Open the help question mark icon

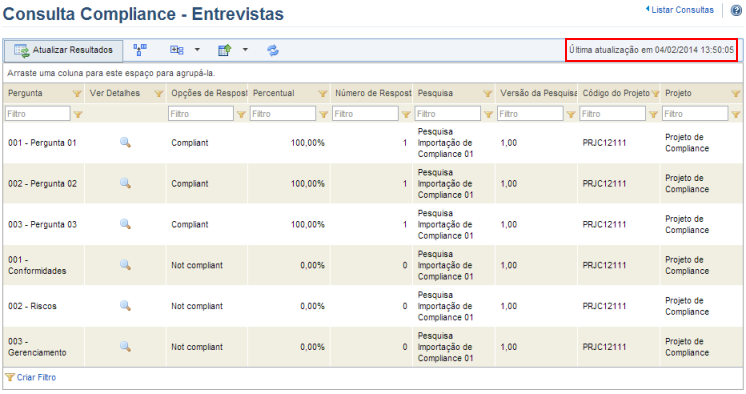[736, 10]
